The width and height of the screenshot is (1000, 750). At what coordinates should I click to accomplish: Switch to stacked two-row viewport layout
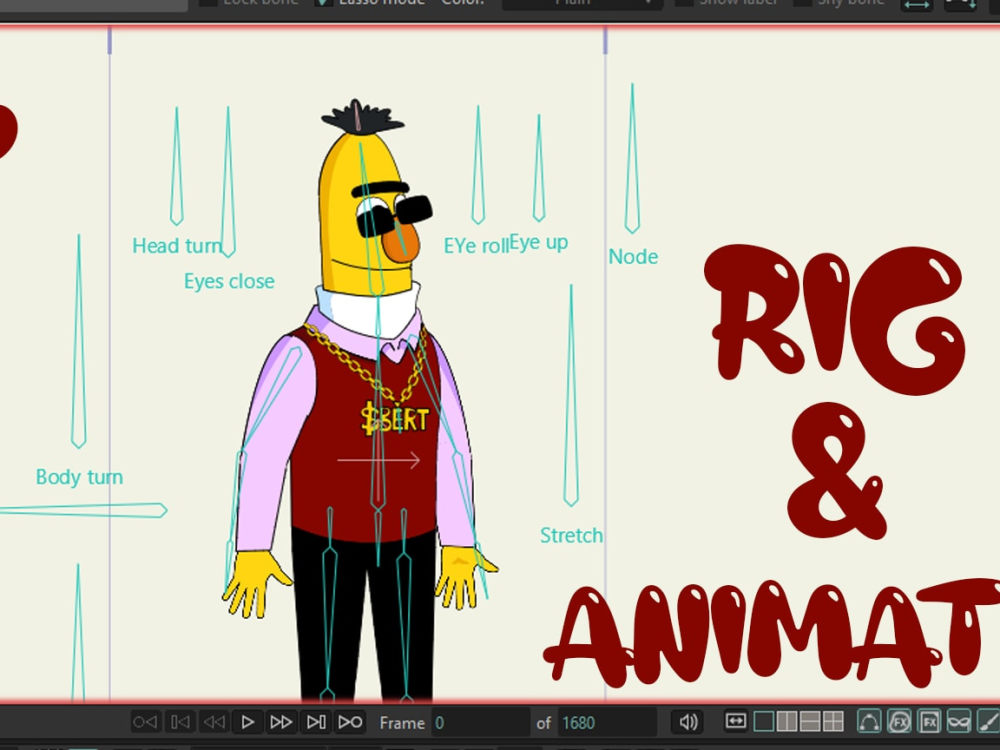809,721
